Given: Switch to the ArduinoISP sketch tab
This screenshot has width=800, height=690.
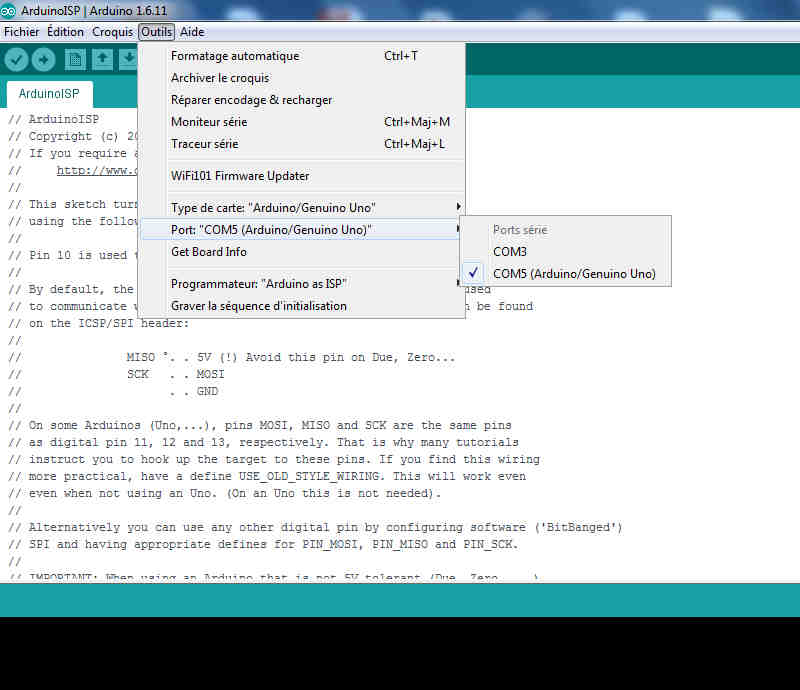Looking at the screenshot, I should click(49, 94).
